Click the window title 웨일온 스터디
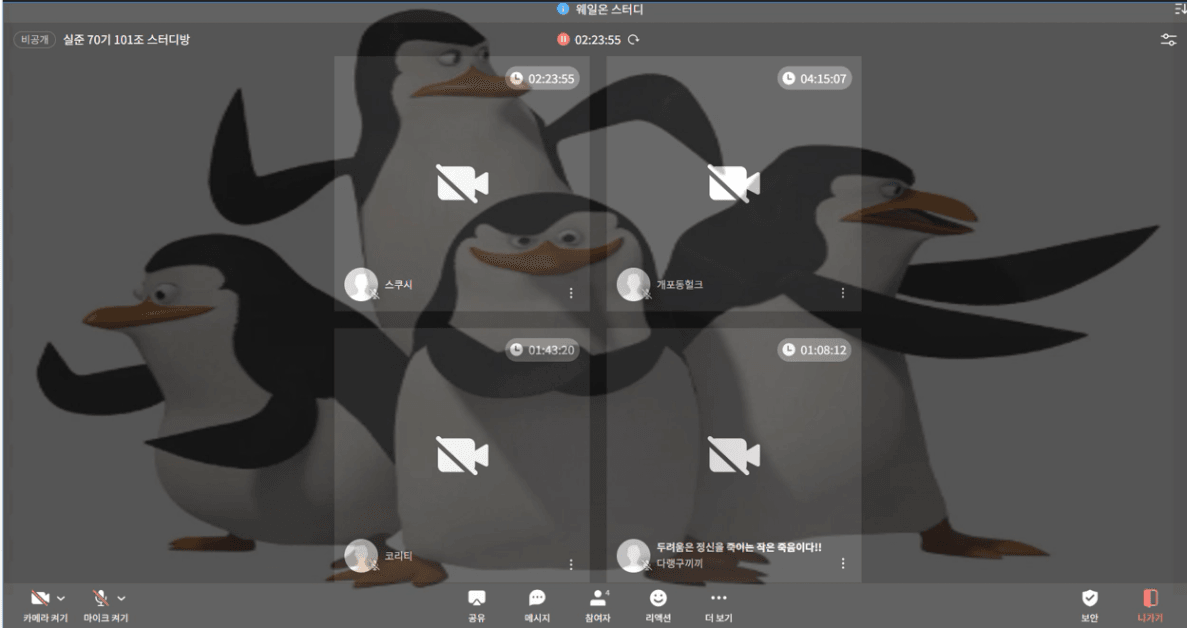 coord(609,9)
